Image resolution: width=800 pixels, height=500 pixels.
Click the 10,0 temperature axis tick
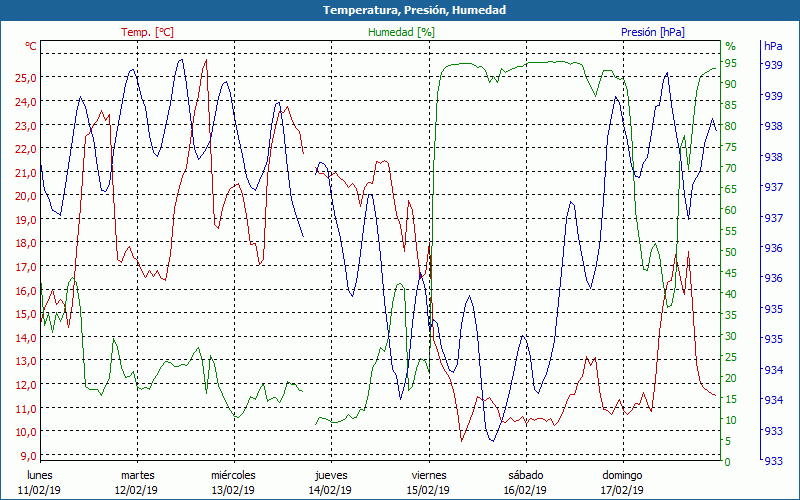27,432
